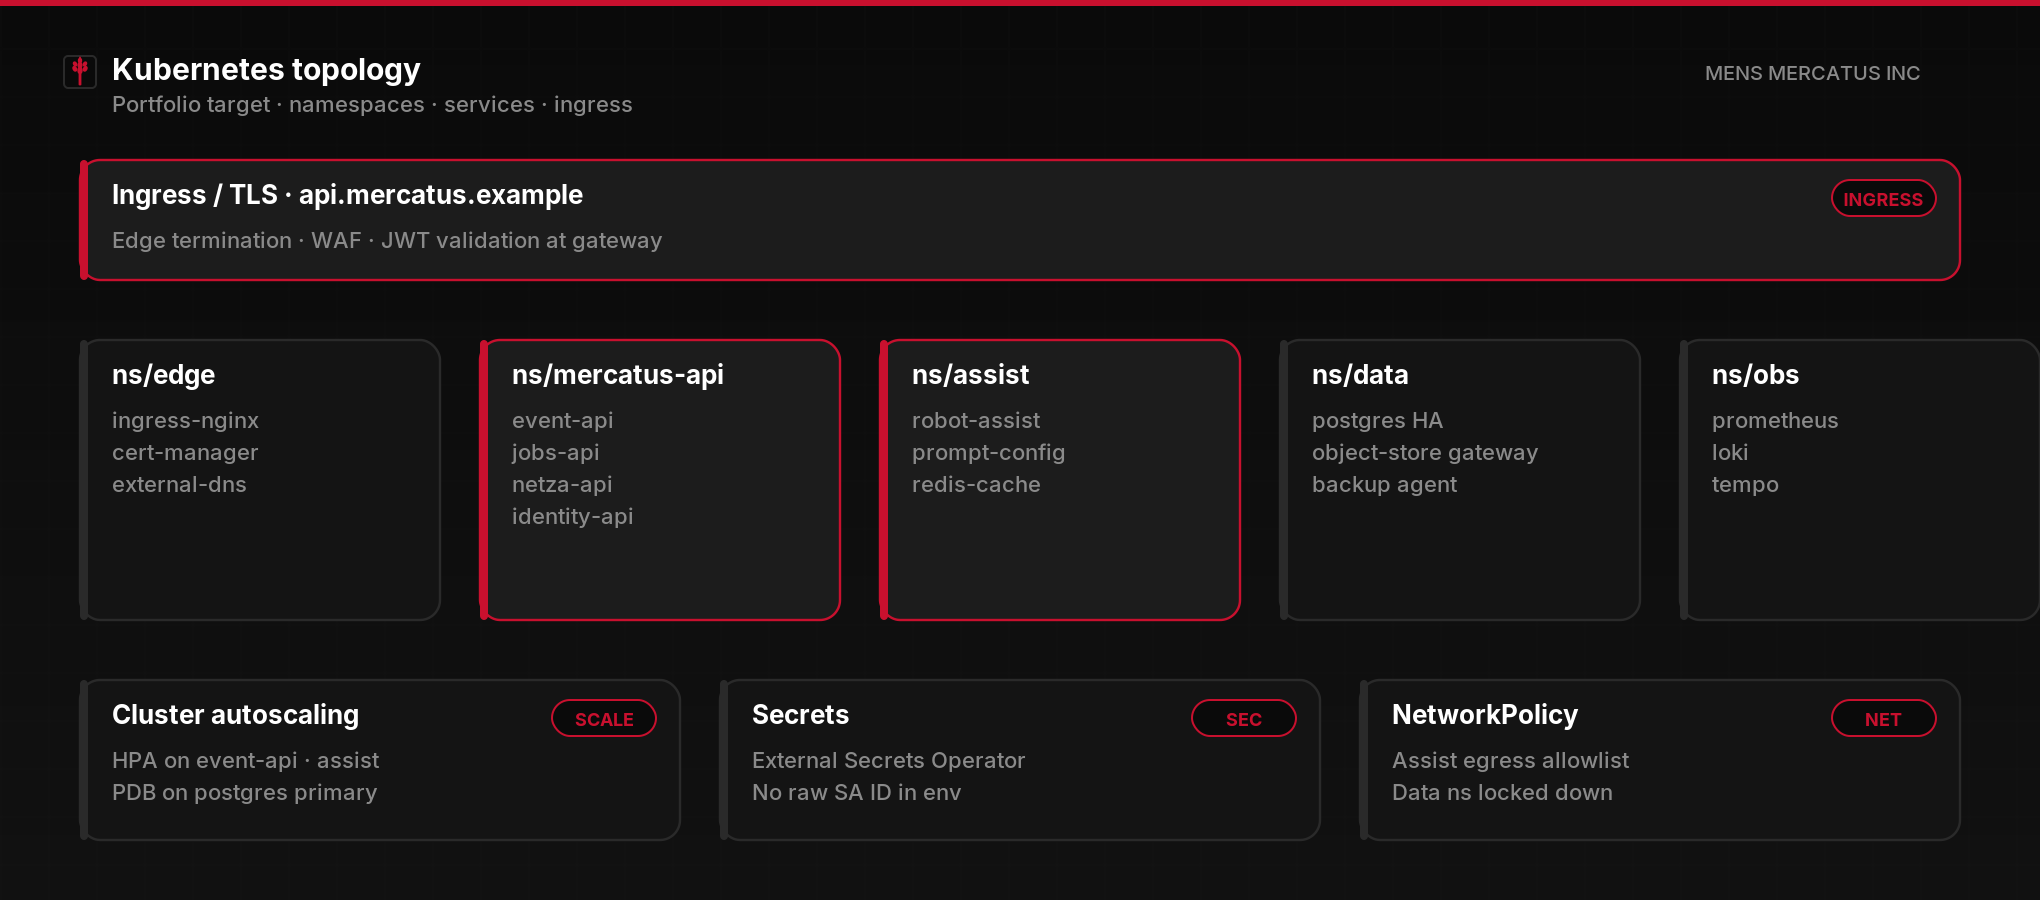Click 'netza-api' service entry
The image size is (2040, 900).
(562, 485)
